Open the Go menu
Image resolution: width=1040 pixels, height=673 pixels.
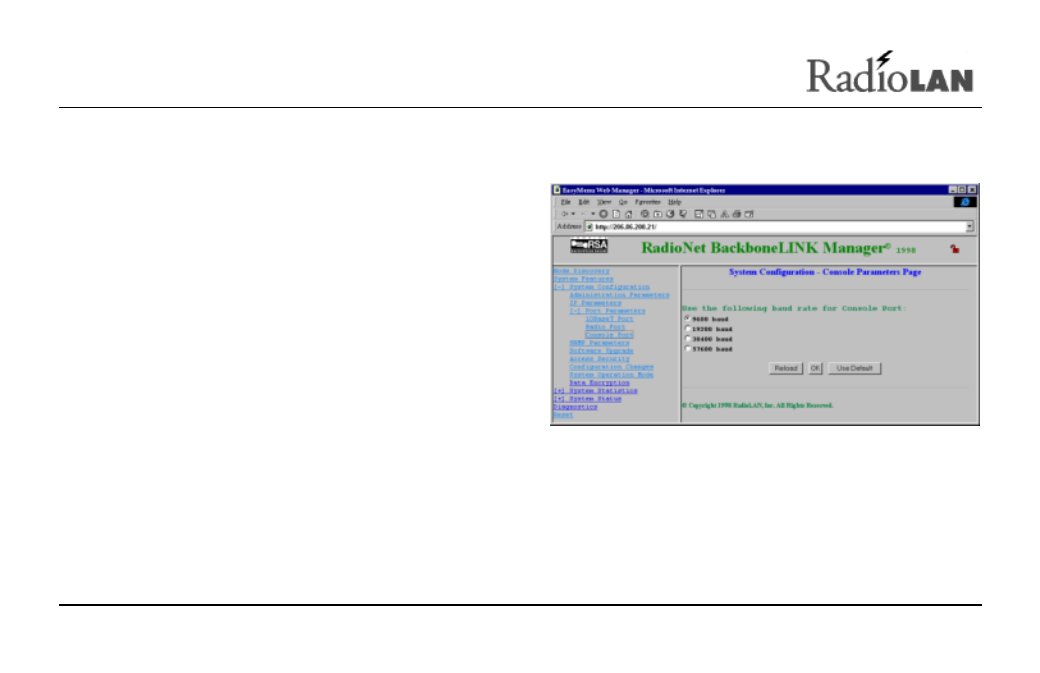(623, 202)
